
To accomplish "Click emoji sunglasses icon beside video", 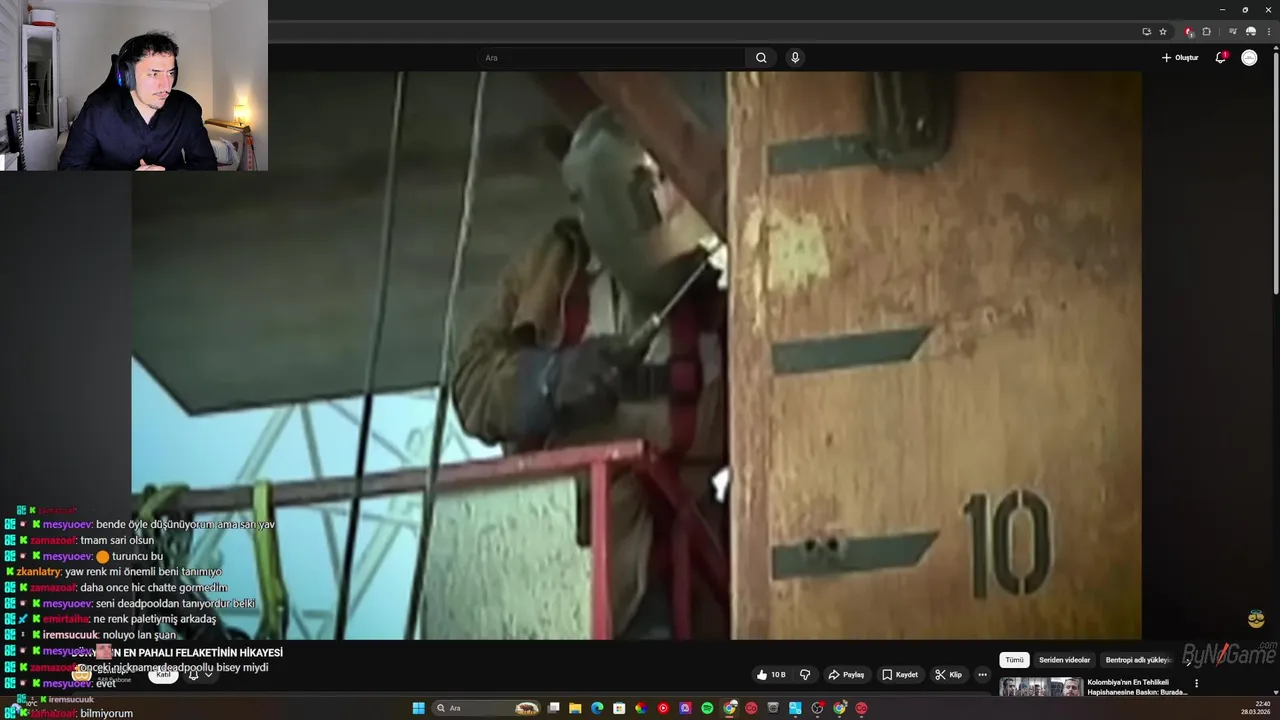I will (x=1256, y=619).
